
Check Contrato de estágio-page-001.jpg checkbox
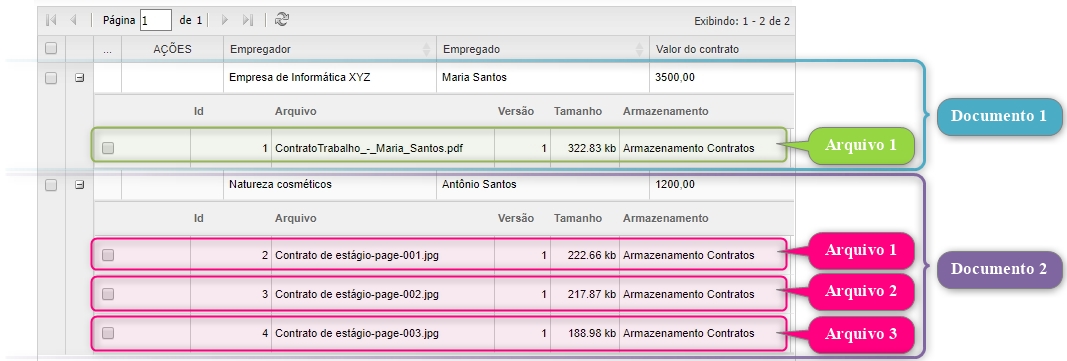pos(108,255)
